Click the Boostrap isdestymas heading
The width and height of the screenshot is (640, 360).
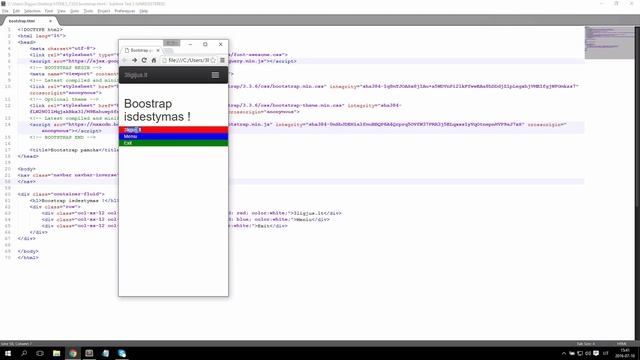[157, 110]
